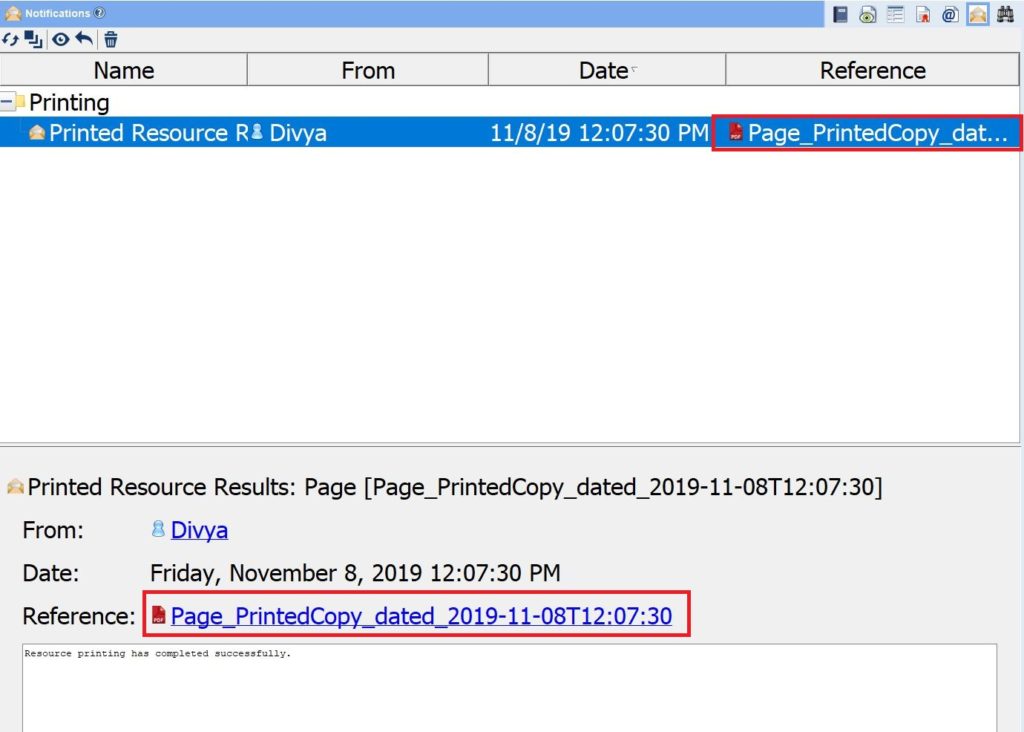Click the certificate document icon
This screenshot has width=1024, height=732.
923,14
